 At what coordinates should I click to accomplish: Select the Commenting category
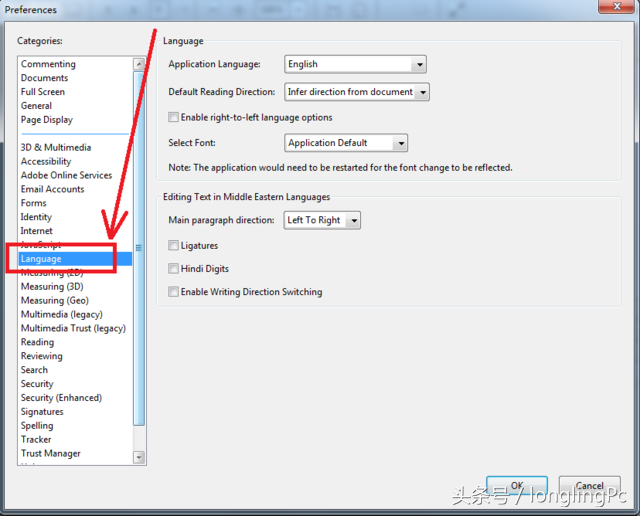pyautogui.click(x=48, y=64)
